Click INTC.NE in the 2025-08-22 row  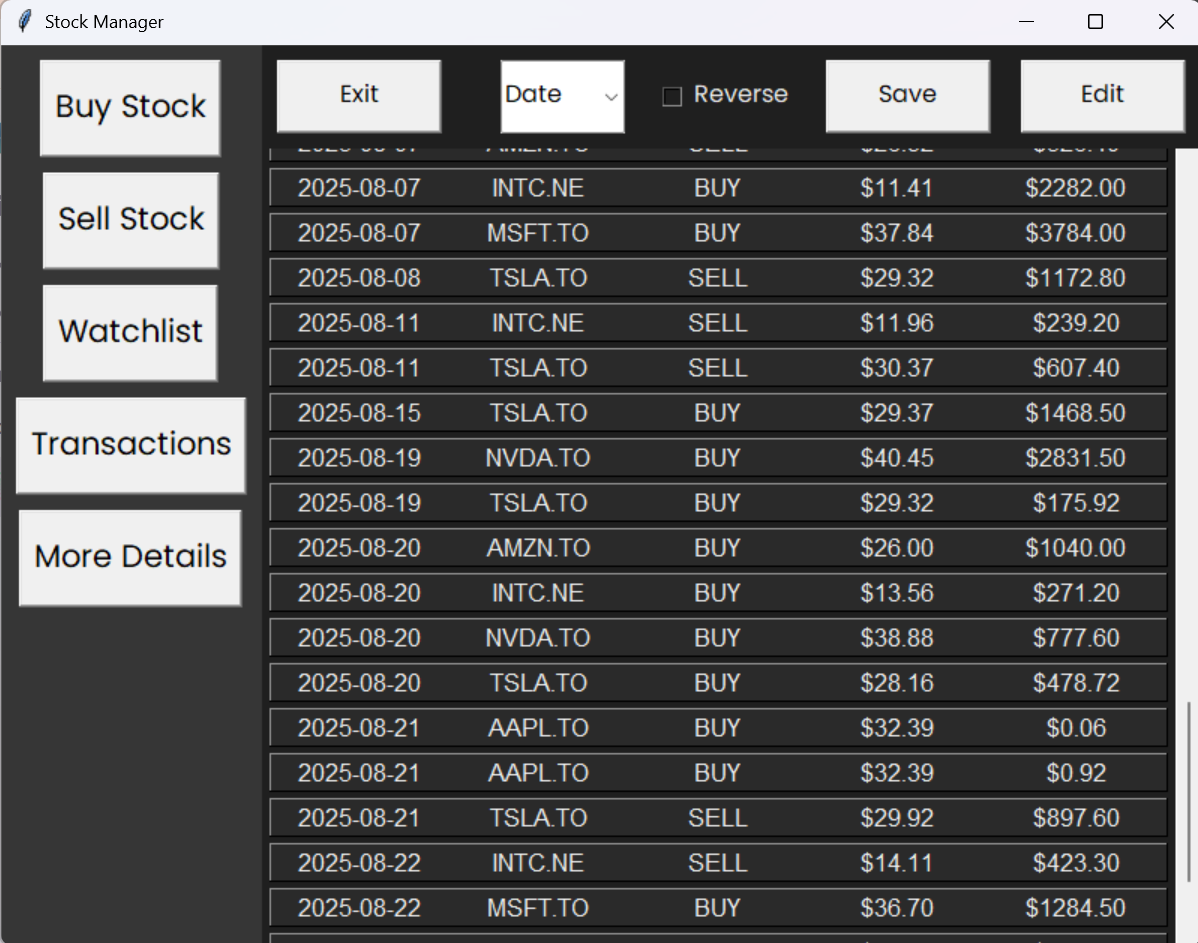[x=539, y=864]
